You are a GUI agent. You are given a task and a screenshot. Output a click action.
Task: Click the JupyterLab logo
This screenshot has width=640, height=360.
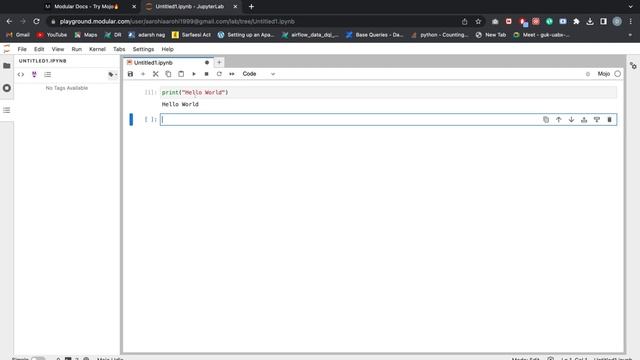click(x=7, y=49)
